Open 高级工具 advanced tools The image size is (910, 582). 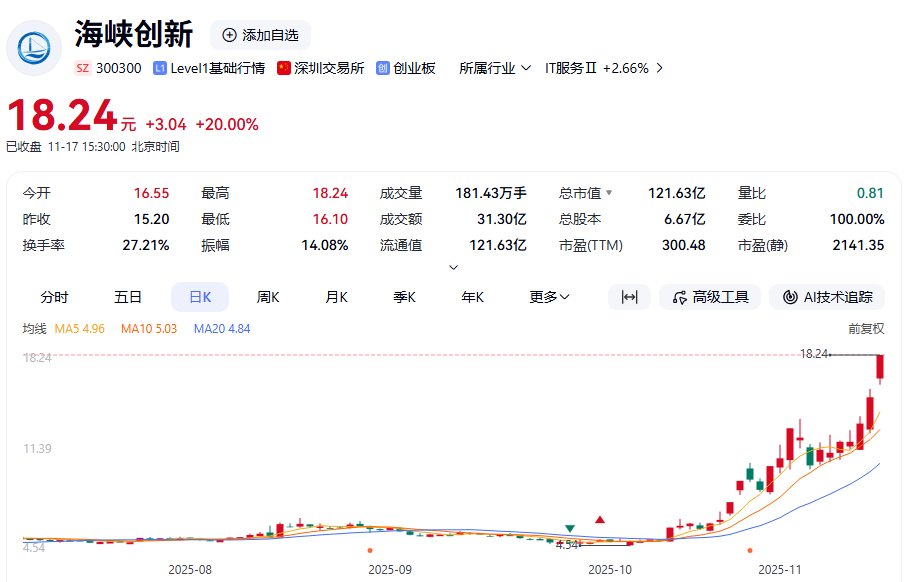pos(710,297)
